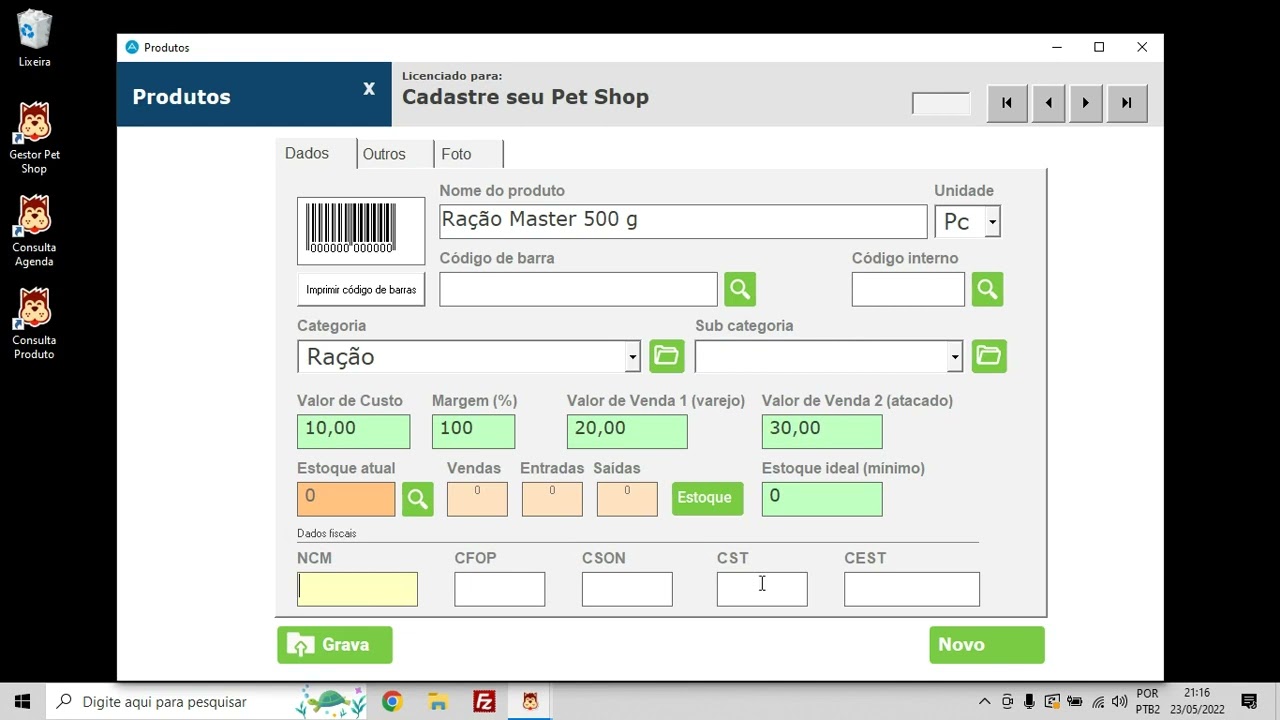The width and height of the screenshot is (1280, 720).
Task: Open FileZilla from the taskbar
Action: pyautogui.click(x=484, y=702)
